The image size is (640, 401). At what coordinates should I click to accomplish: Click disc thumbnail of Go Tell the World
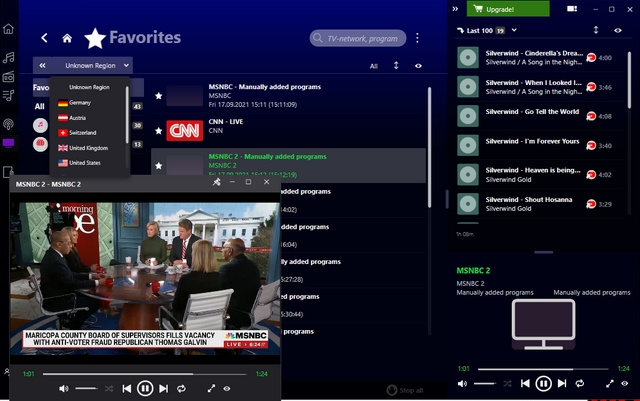pyautogui.click(x=468, y=116)
